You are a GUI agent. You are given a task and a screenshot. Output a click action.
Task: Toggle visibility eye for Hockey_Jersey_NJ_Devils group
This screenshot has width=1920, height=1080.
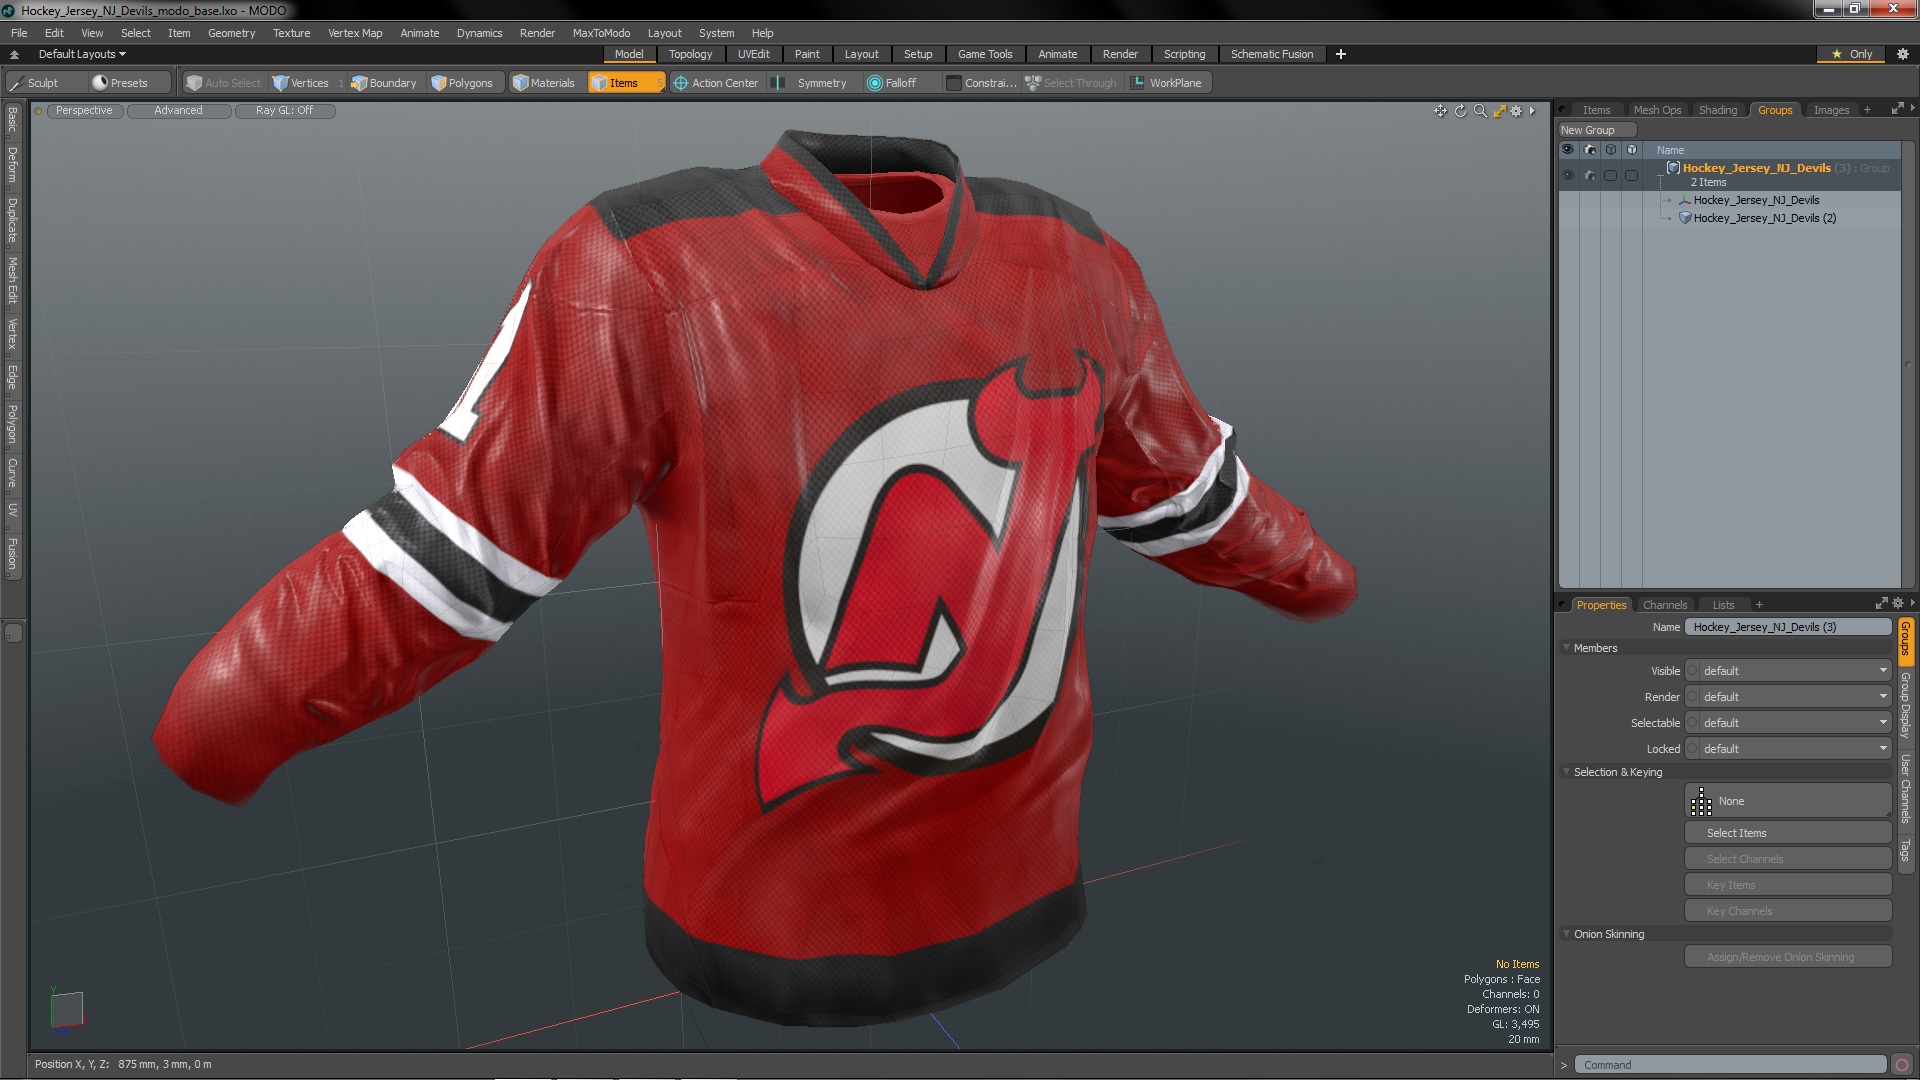pos(1568,175)
